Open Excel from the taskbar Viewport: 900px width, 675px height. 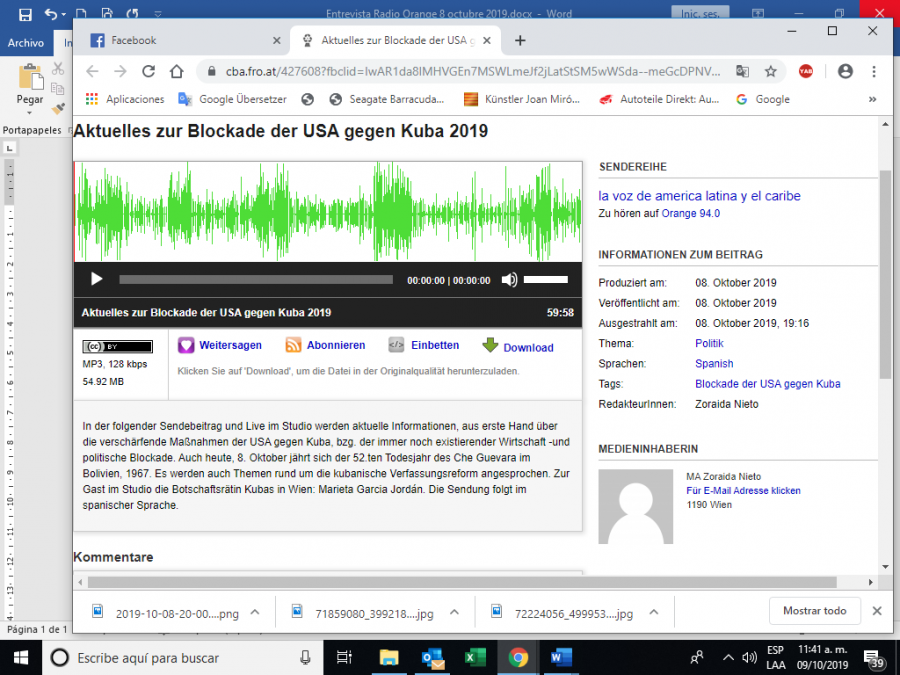(x=475, y=658)
